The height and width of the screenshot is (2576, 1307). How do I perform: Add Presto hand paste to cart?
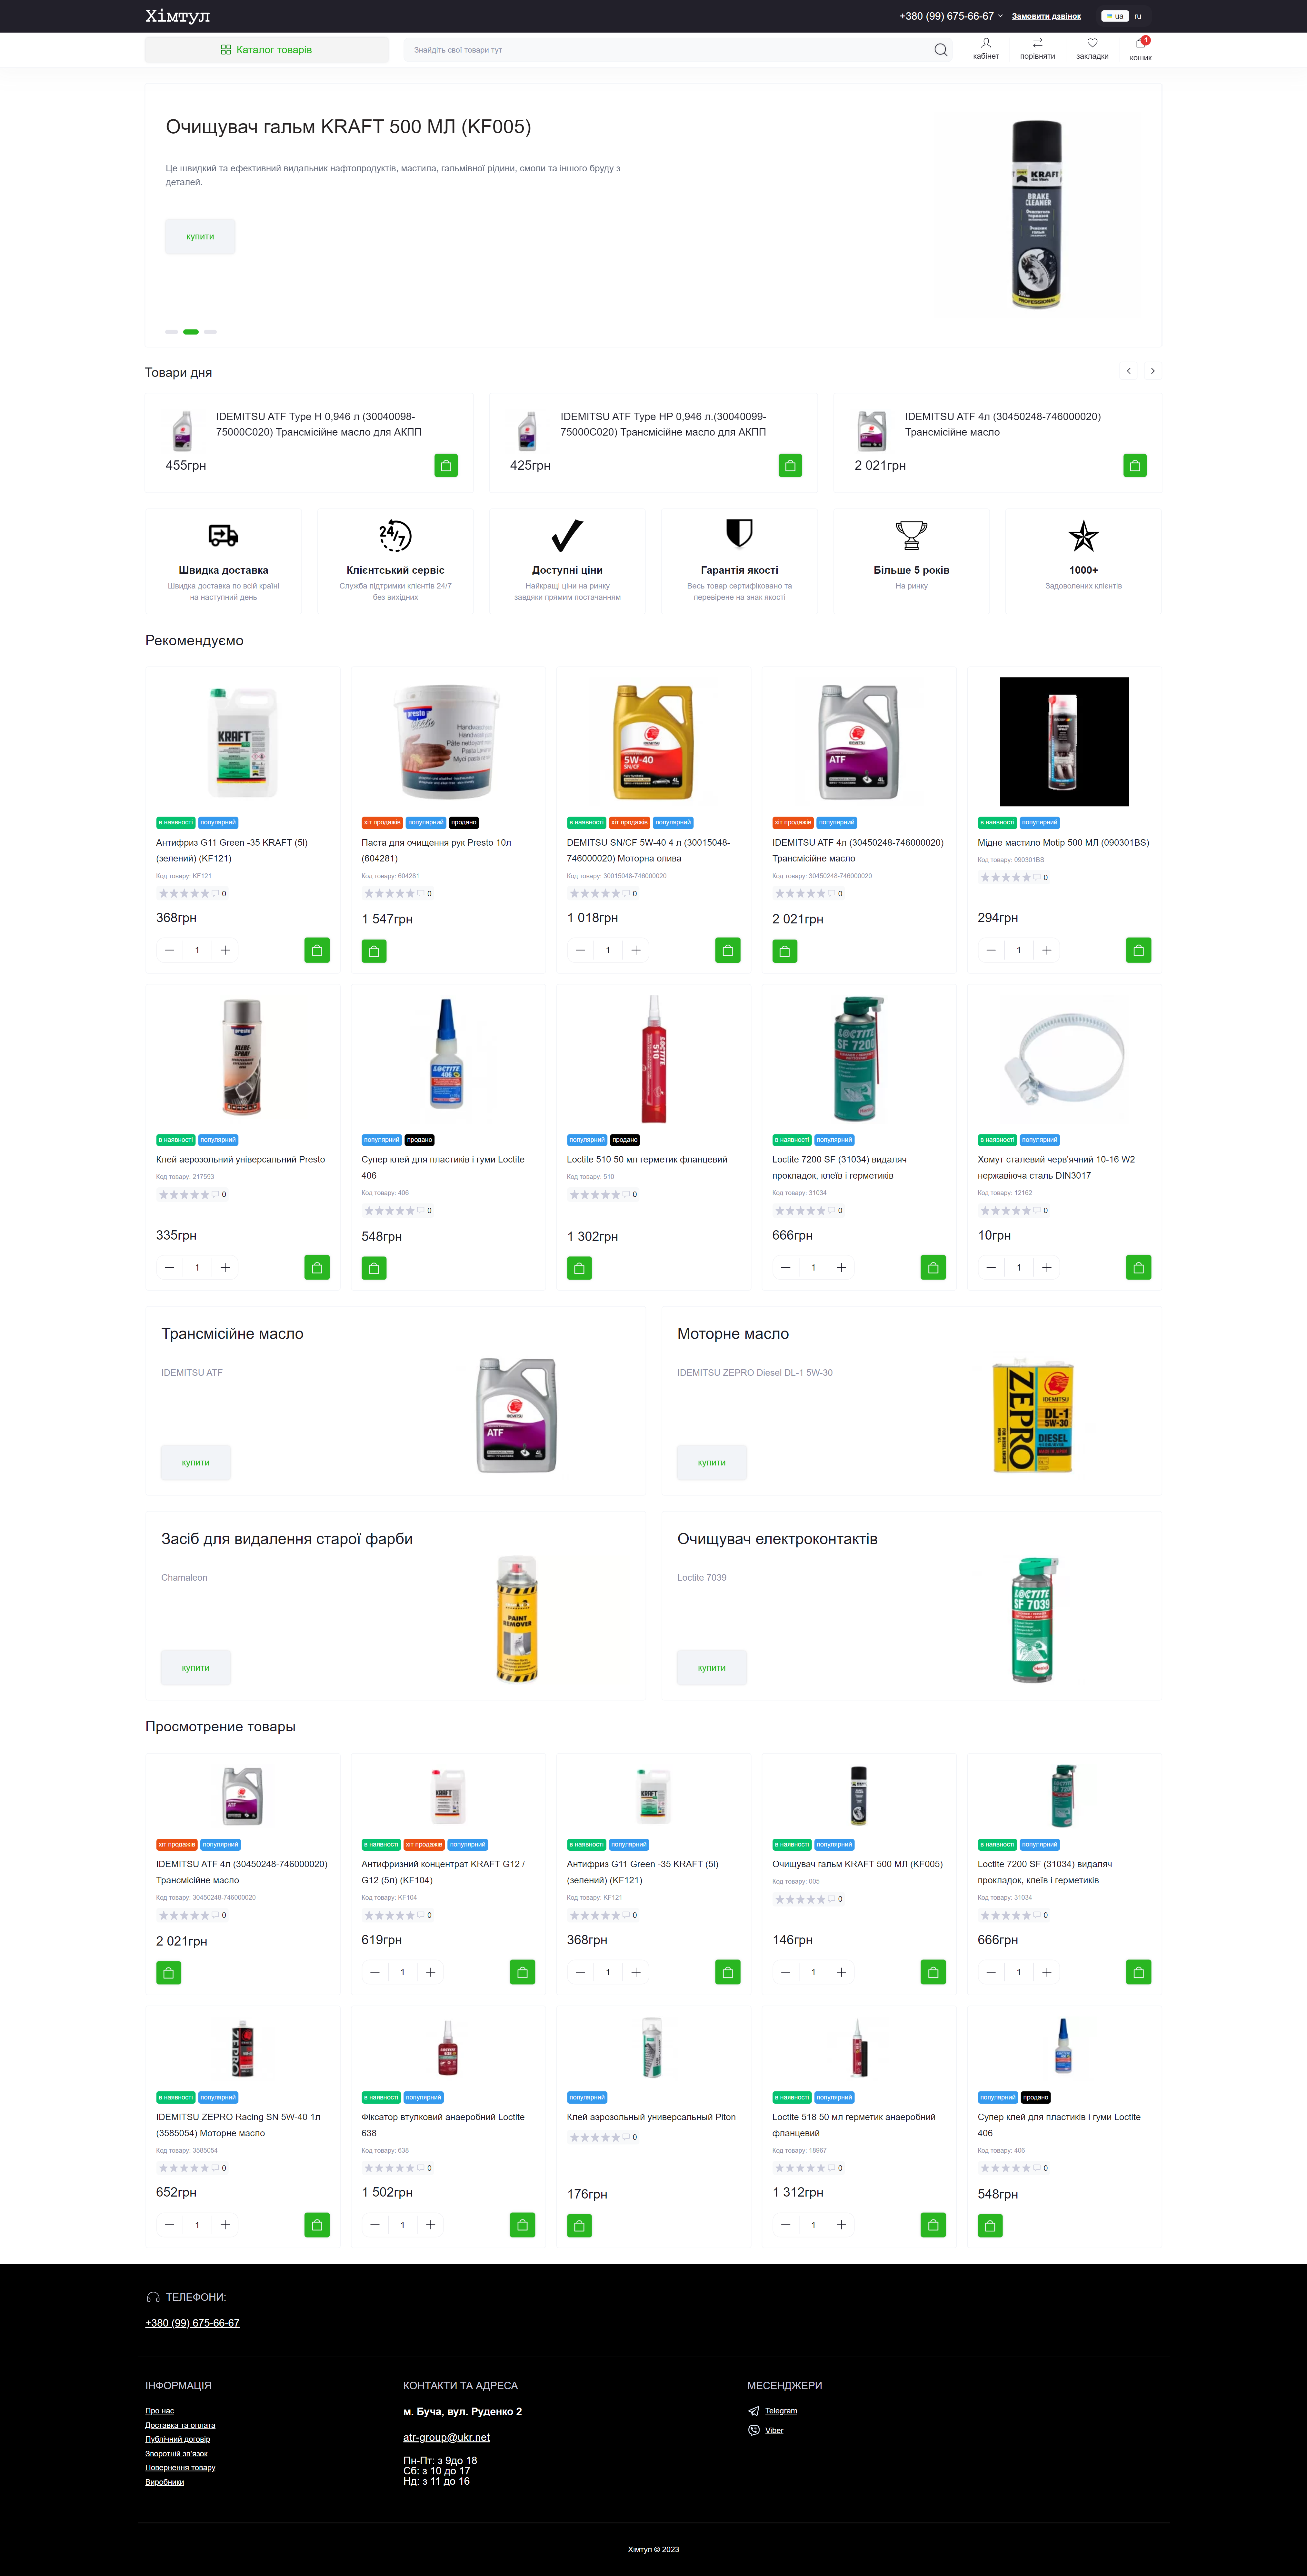point(374,951)
